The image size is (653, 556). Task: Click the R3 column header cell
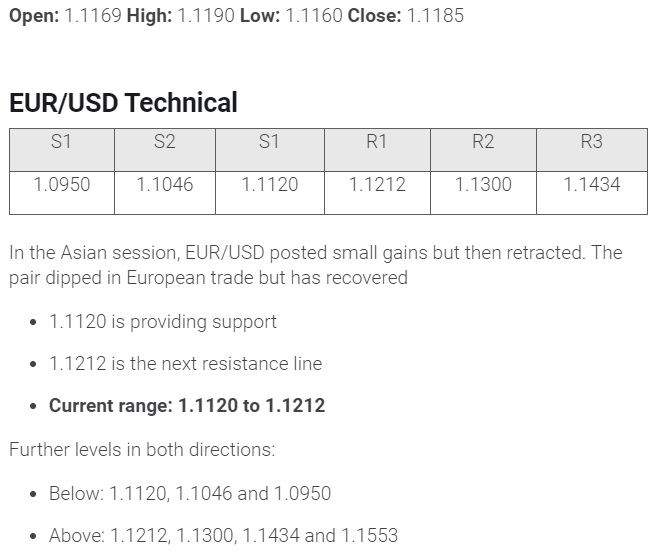point(591,142)
